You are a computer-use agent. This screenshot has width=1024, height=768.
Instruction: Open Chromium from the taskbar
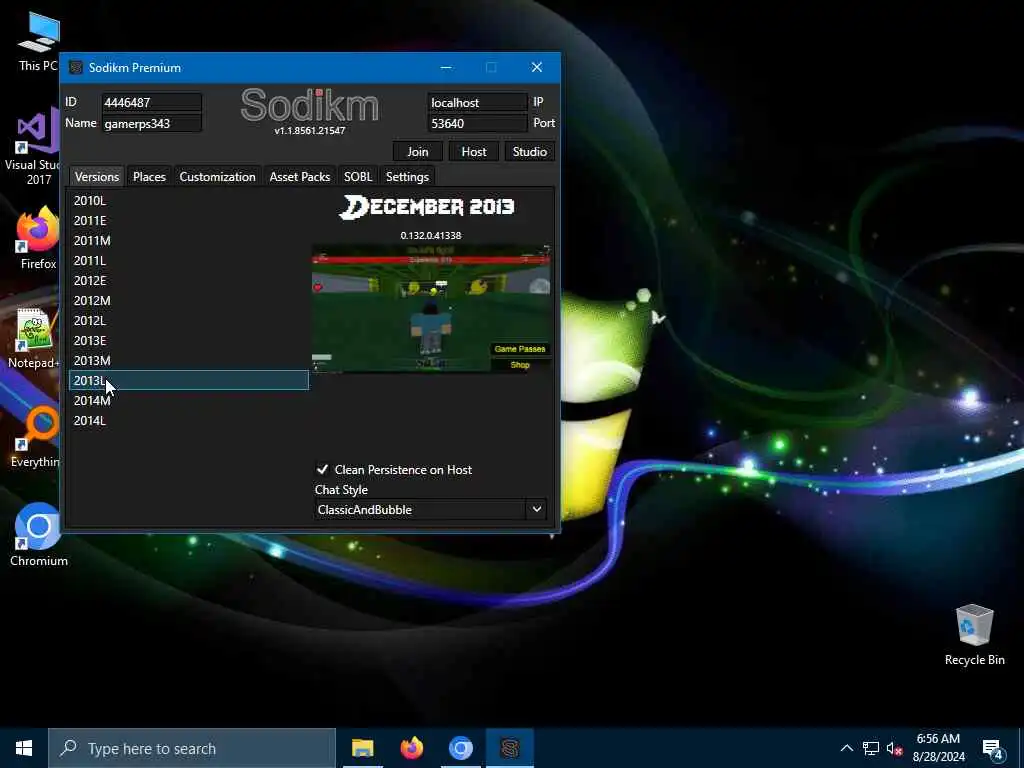(460, 748)
